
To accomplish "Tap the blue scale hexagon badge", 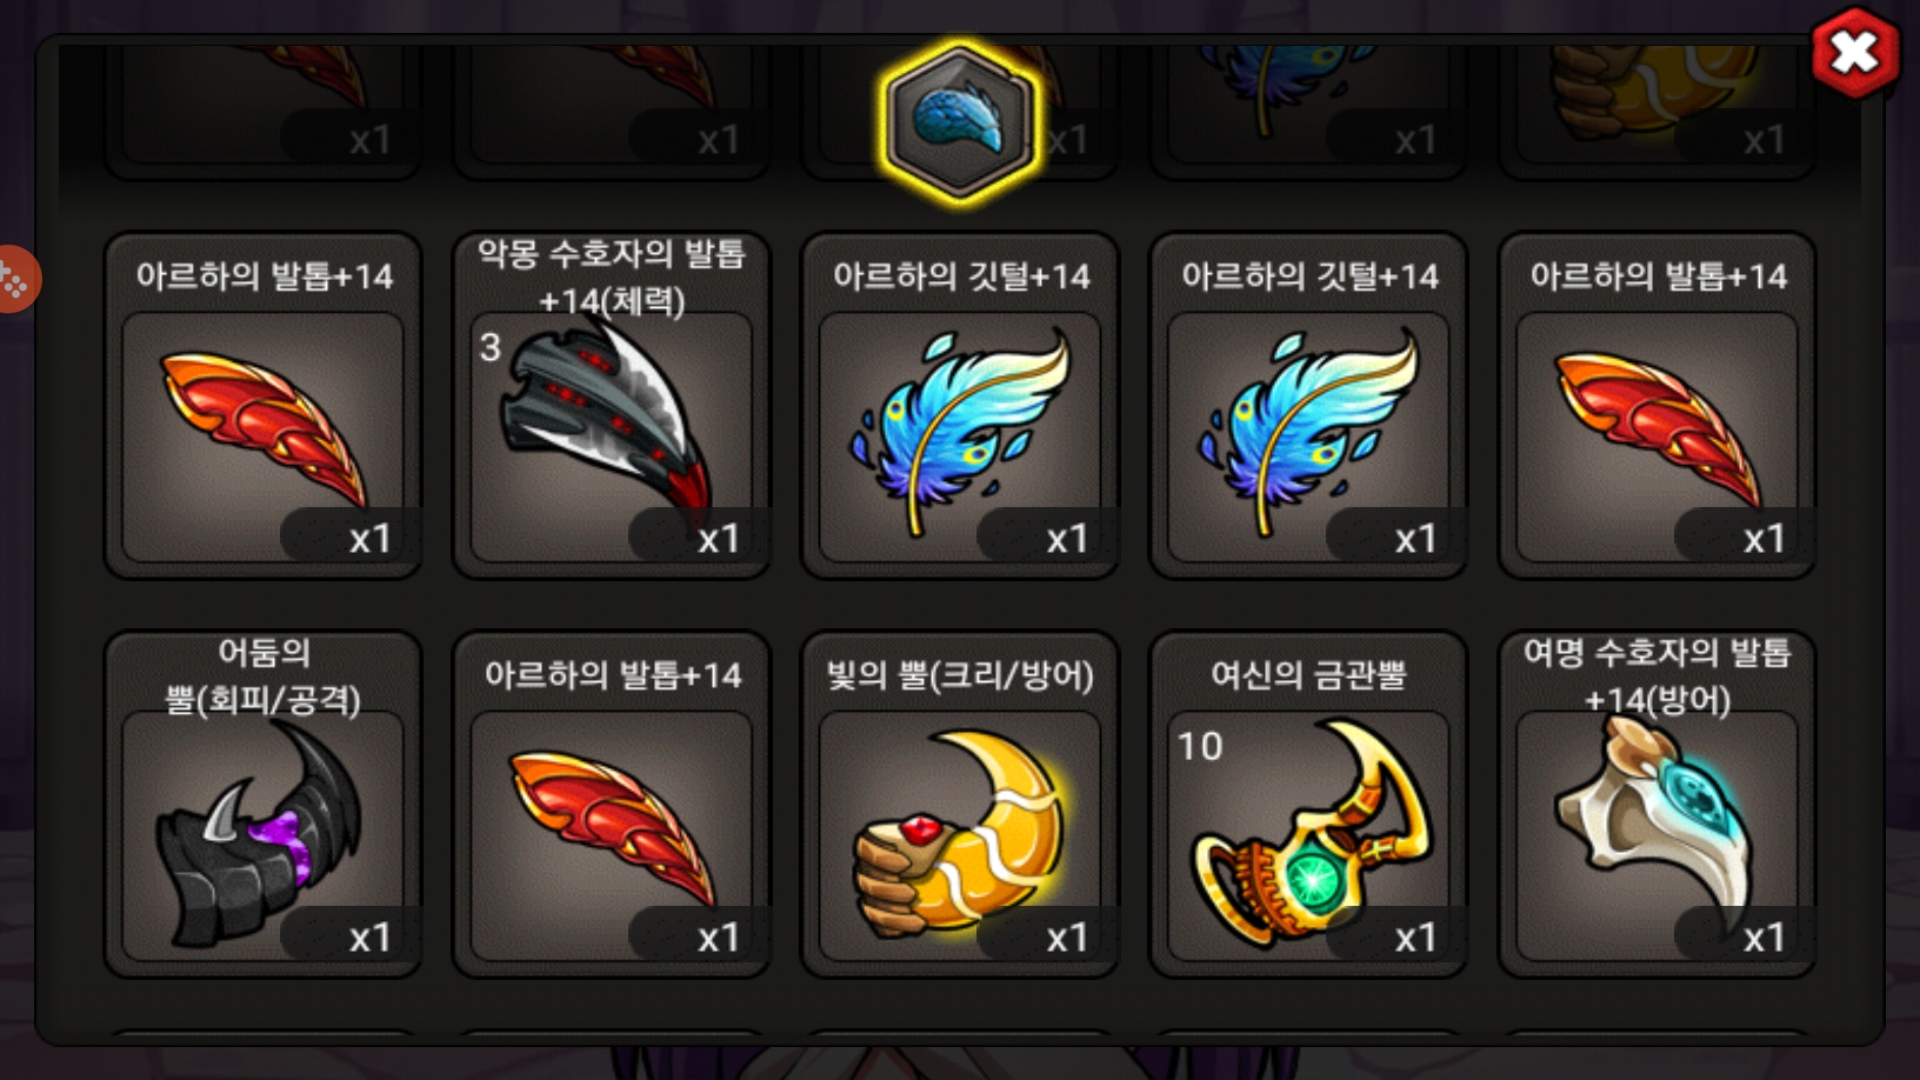I will [x=959, y=123].
